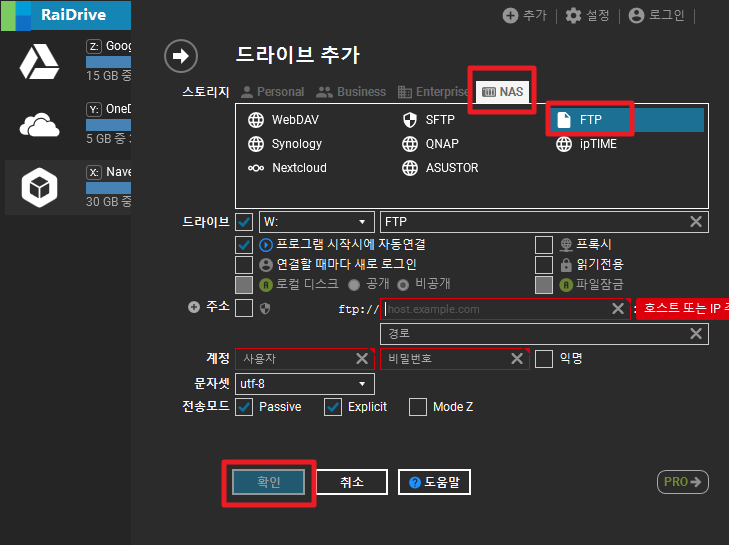The height and width of the screenshot is (545, 729).
Task: Clear the 비밀번호 password field
Action: (x=517, y=359)
